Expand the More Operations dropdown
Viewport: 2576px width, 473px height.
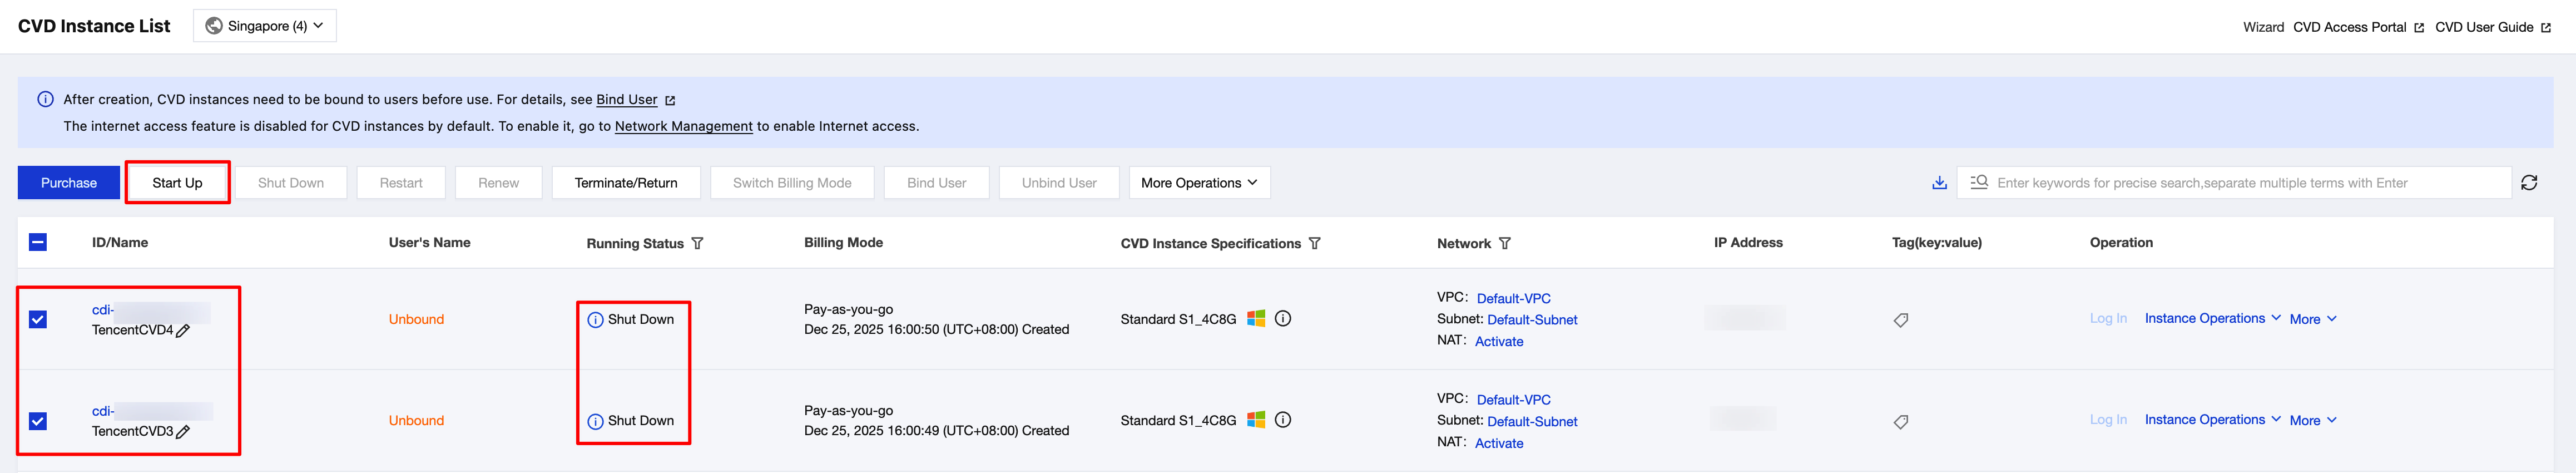pyautogui.click(x=1199, y=183)
